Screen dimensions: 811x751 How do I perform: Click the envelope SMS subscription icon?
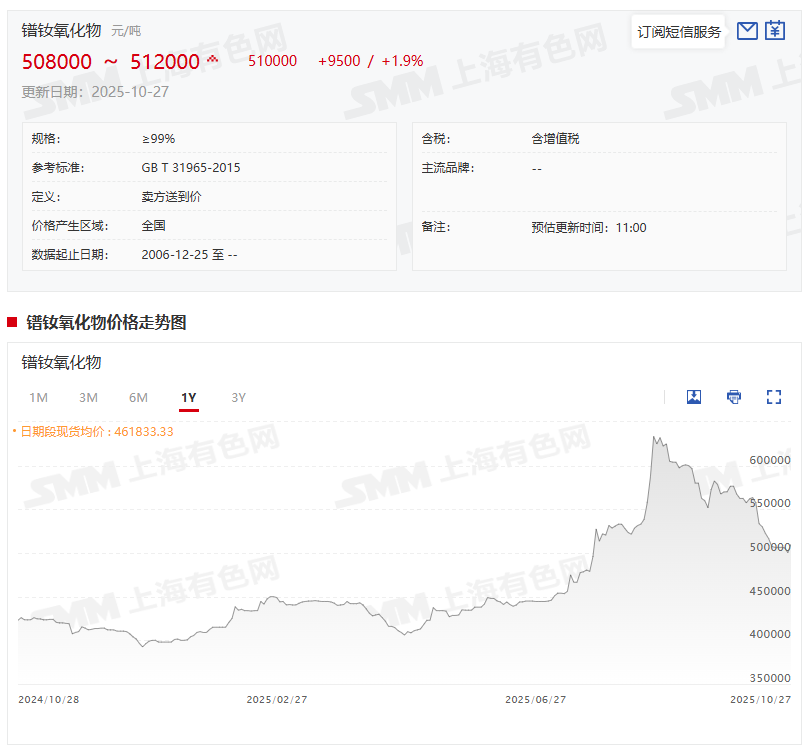747,31
